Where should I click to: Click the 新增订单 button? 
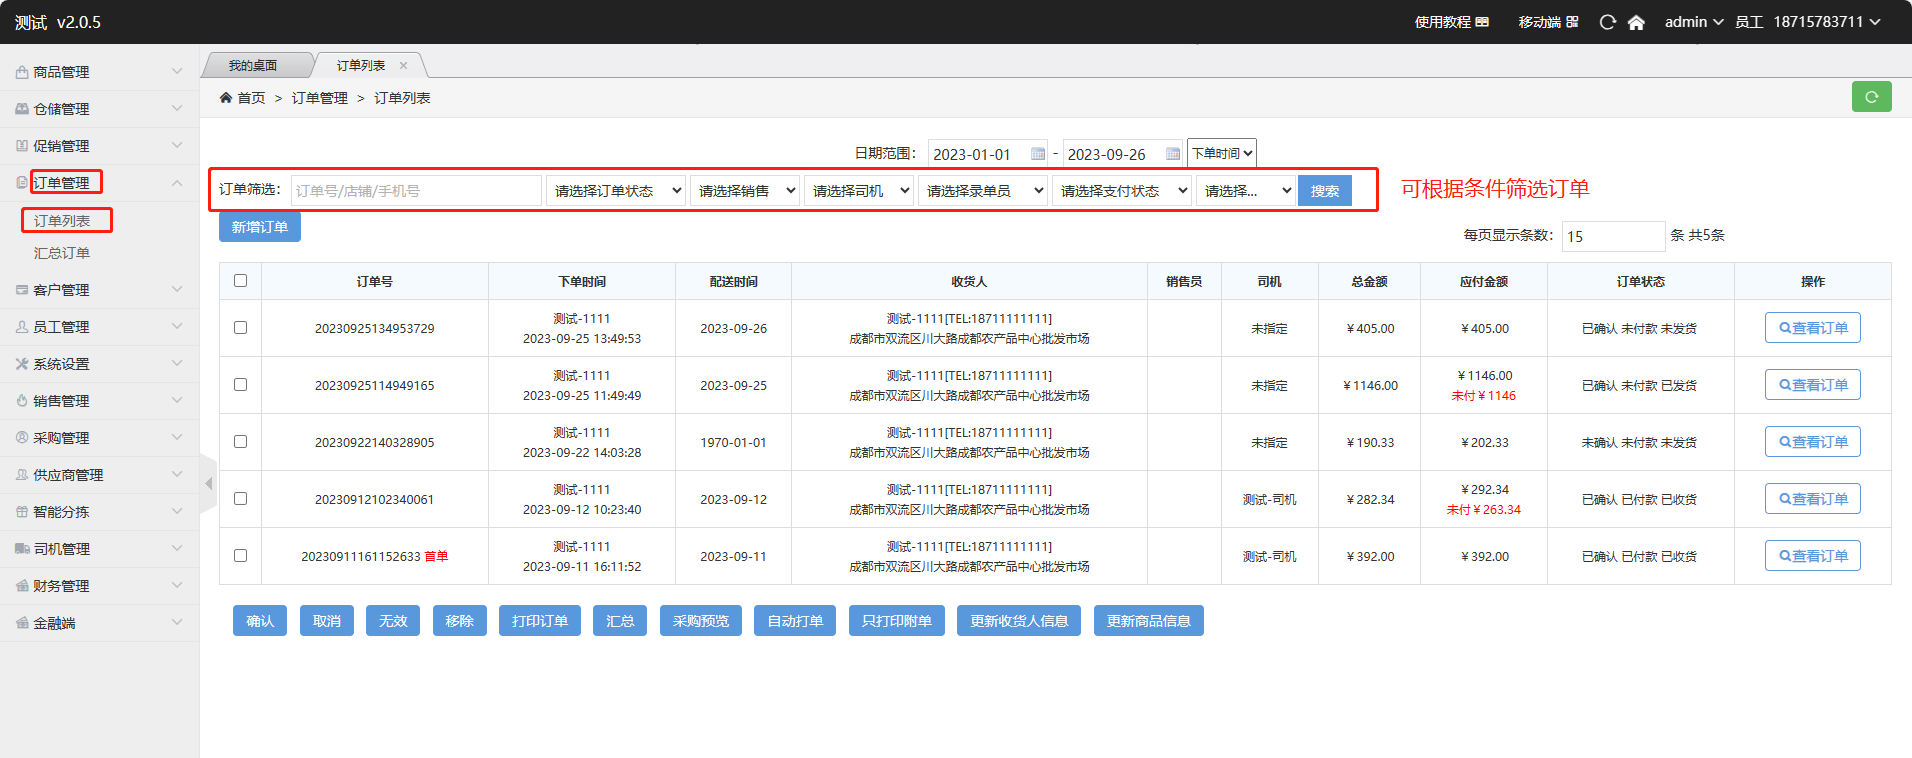260,227
